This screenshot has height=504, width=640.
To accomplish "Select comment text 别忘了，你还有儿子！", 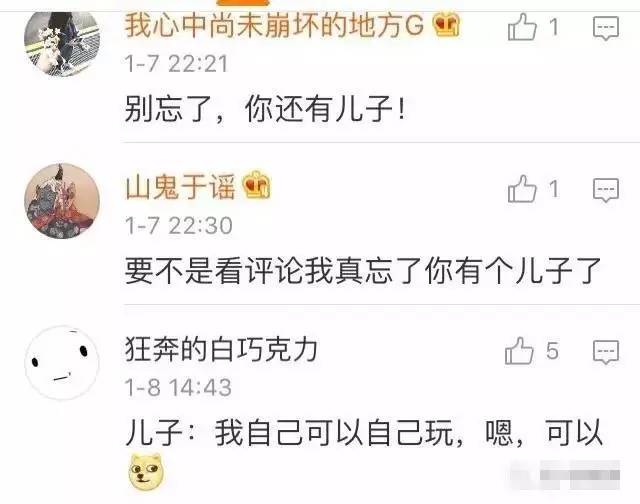I will point(265,109).
